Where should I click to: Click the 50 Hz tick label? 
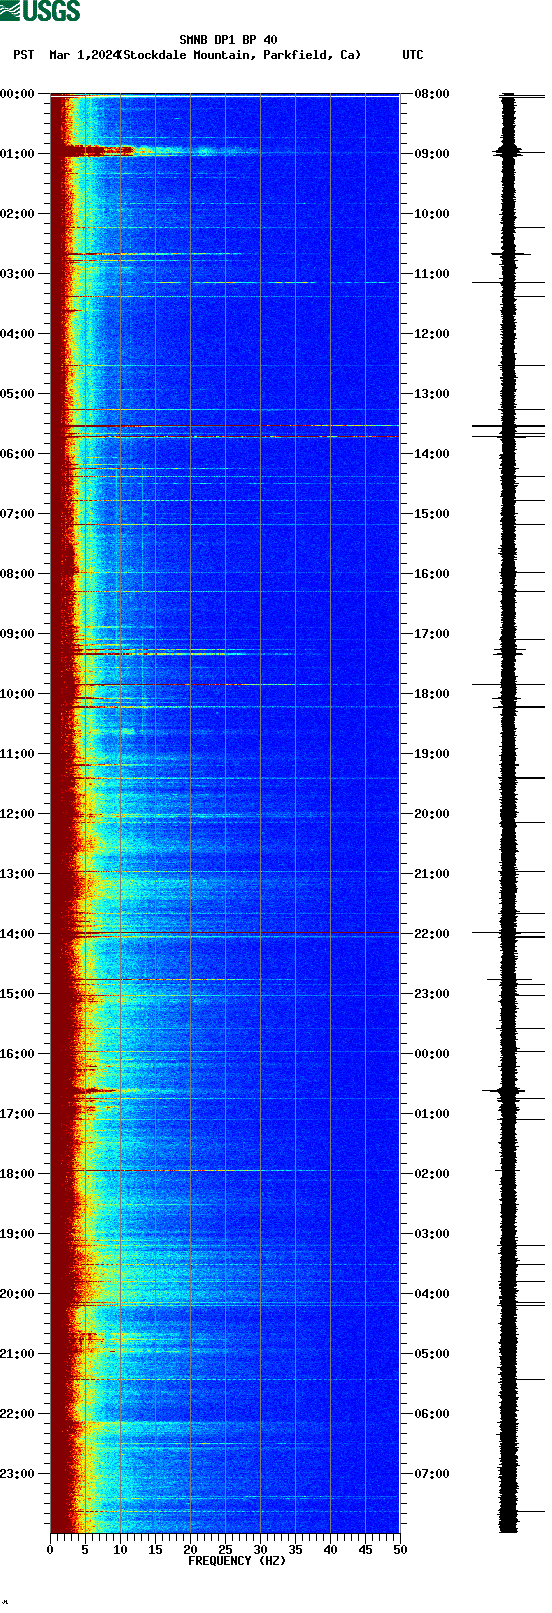click(x=400, y=1550)
